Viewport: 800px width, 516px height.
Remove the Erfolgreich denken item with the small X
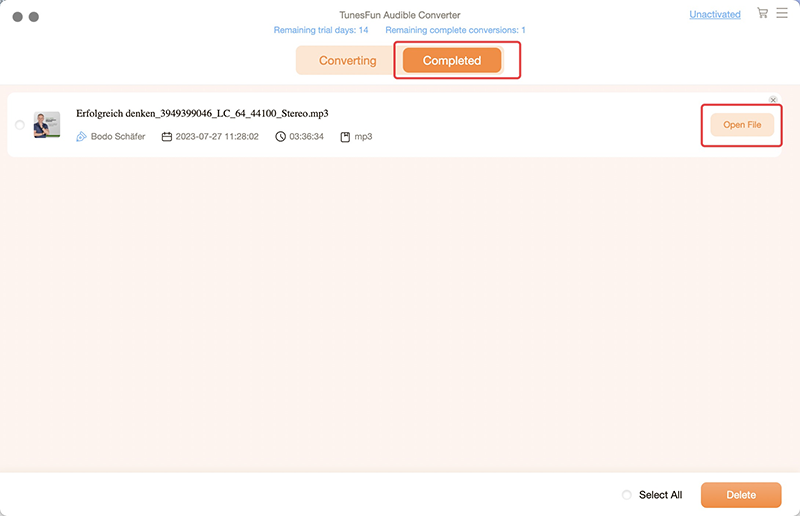pos(773,100)
